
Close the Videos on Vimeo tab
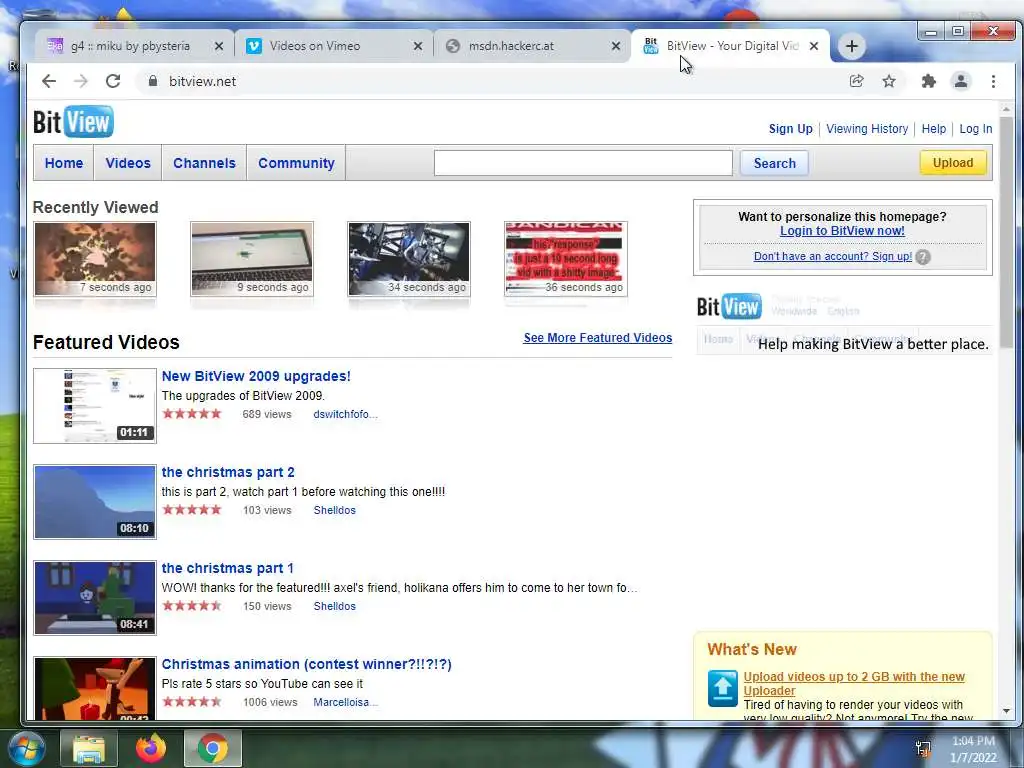point(418,46)
